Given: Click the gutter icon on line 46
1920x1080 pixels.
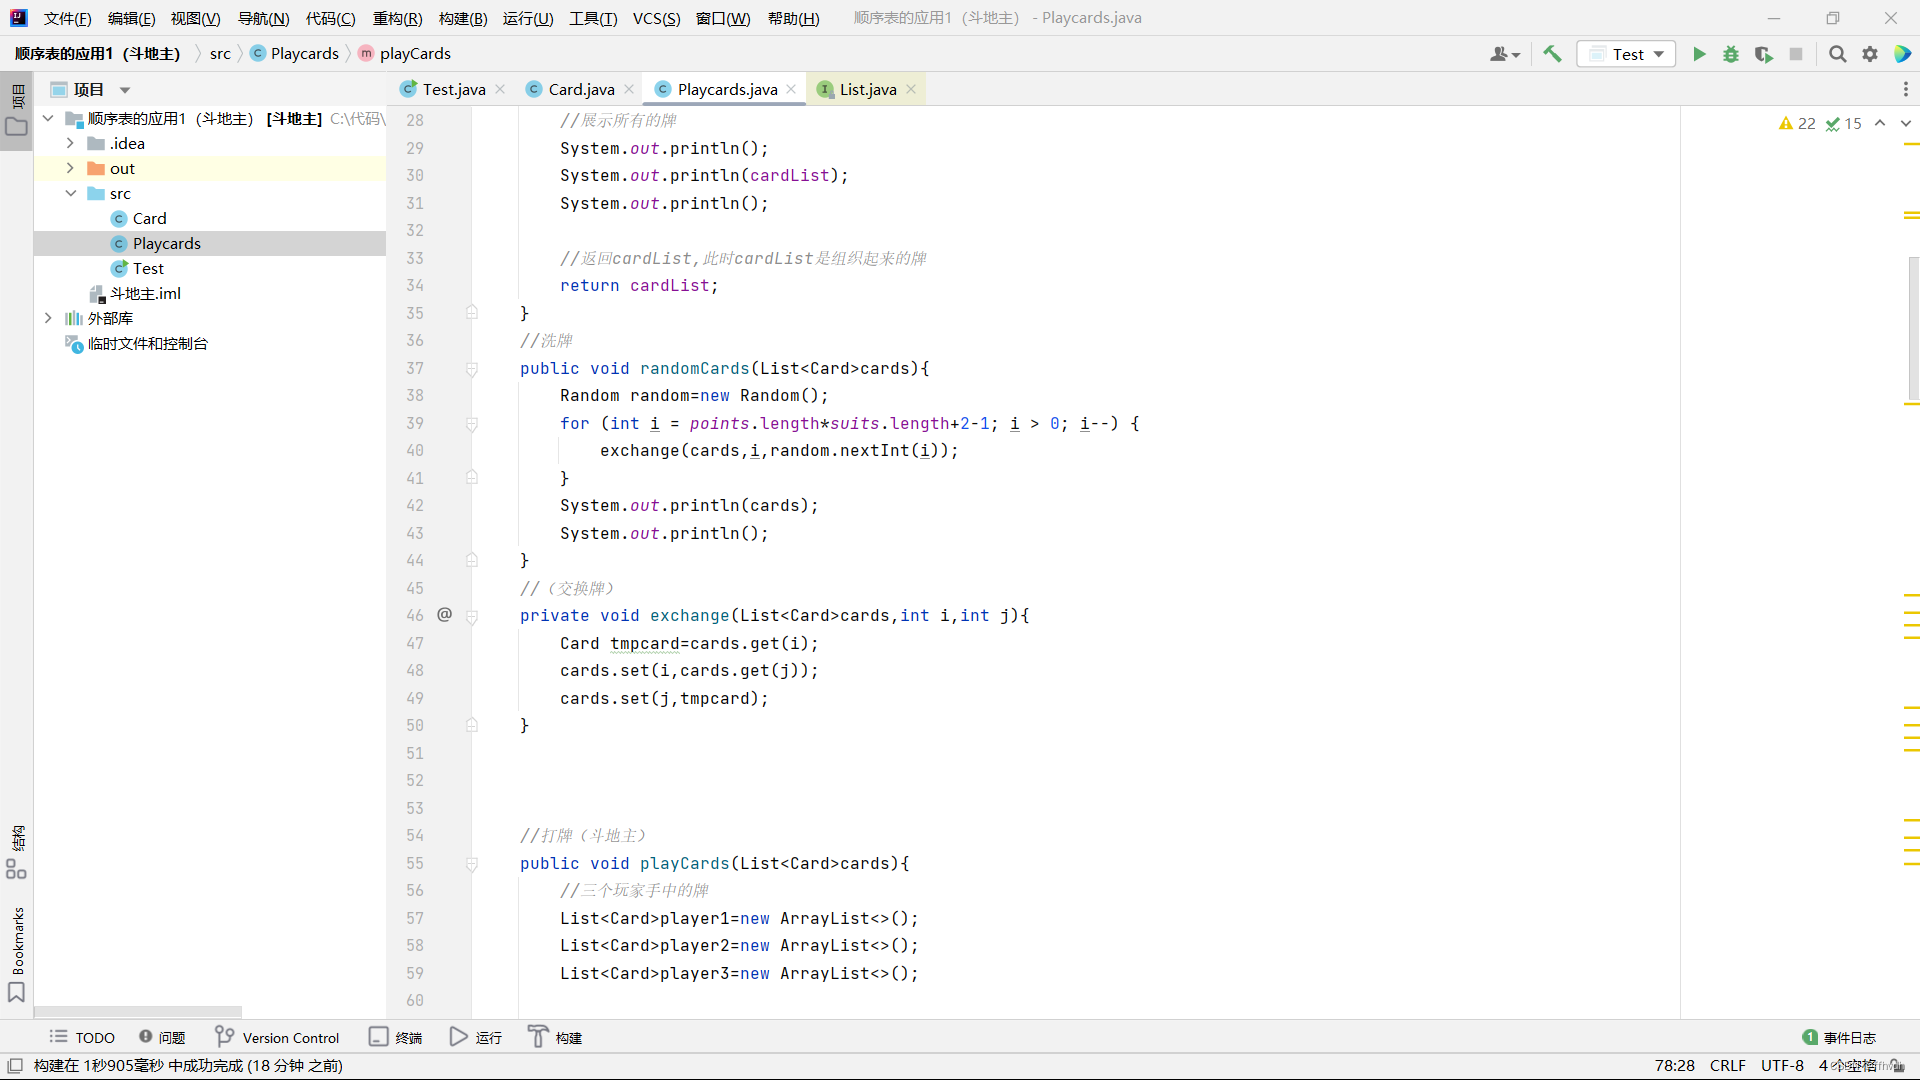Looking at the screenshot, I should pyautogui.click(x=445, y=615).
